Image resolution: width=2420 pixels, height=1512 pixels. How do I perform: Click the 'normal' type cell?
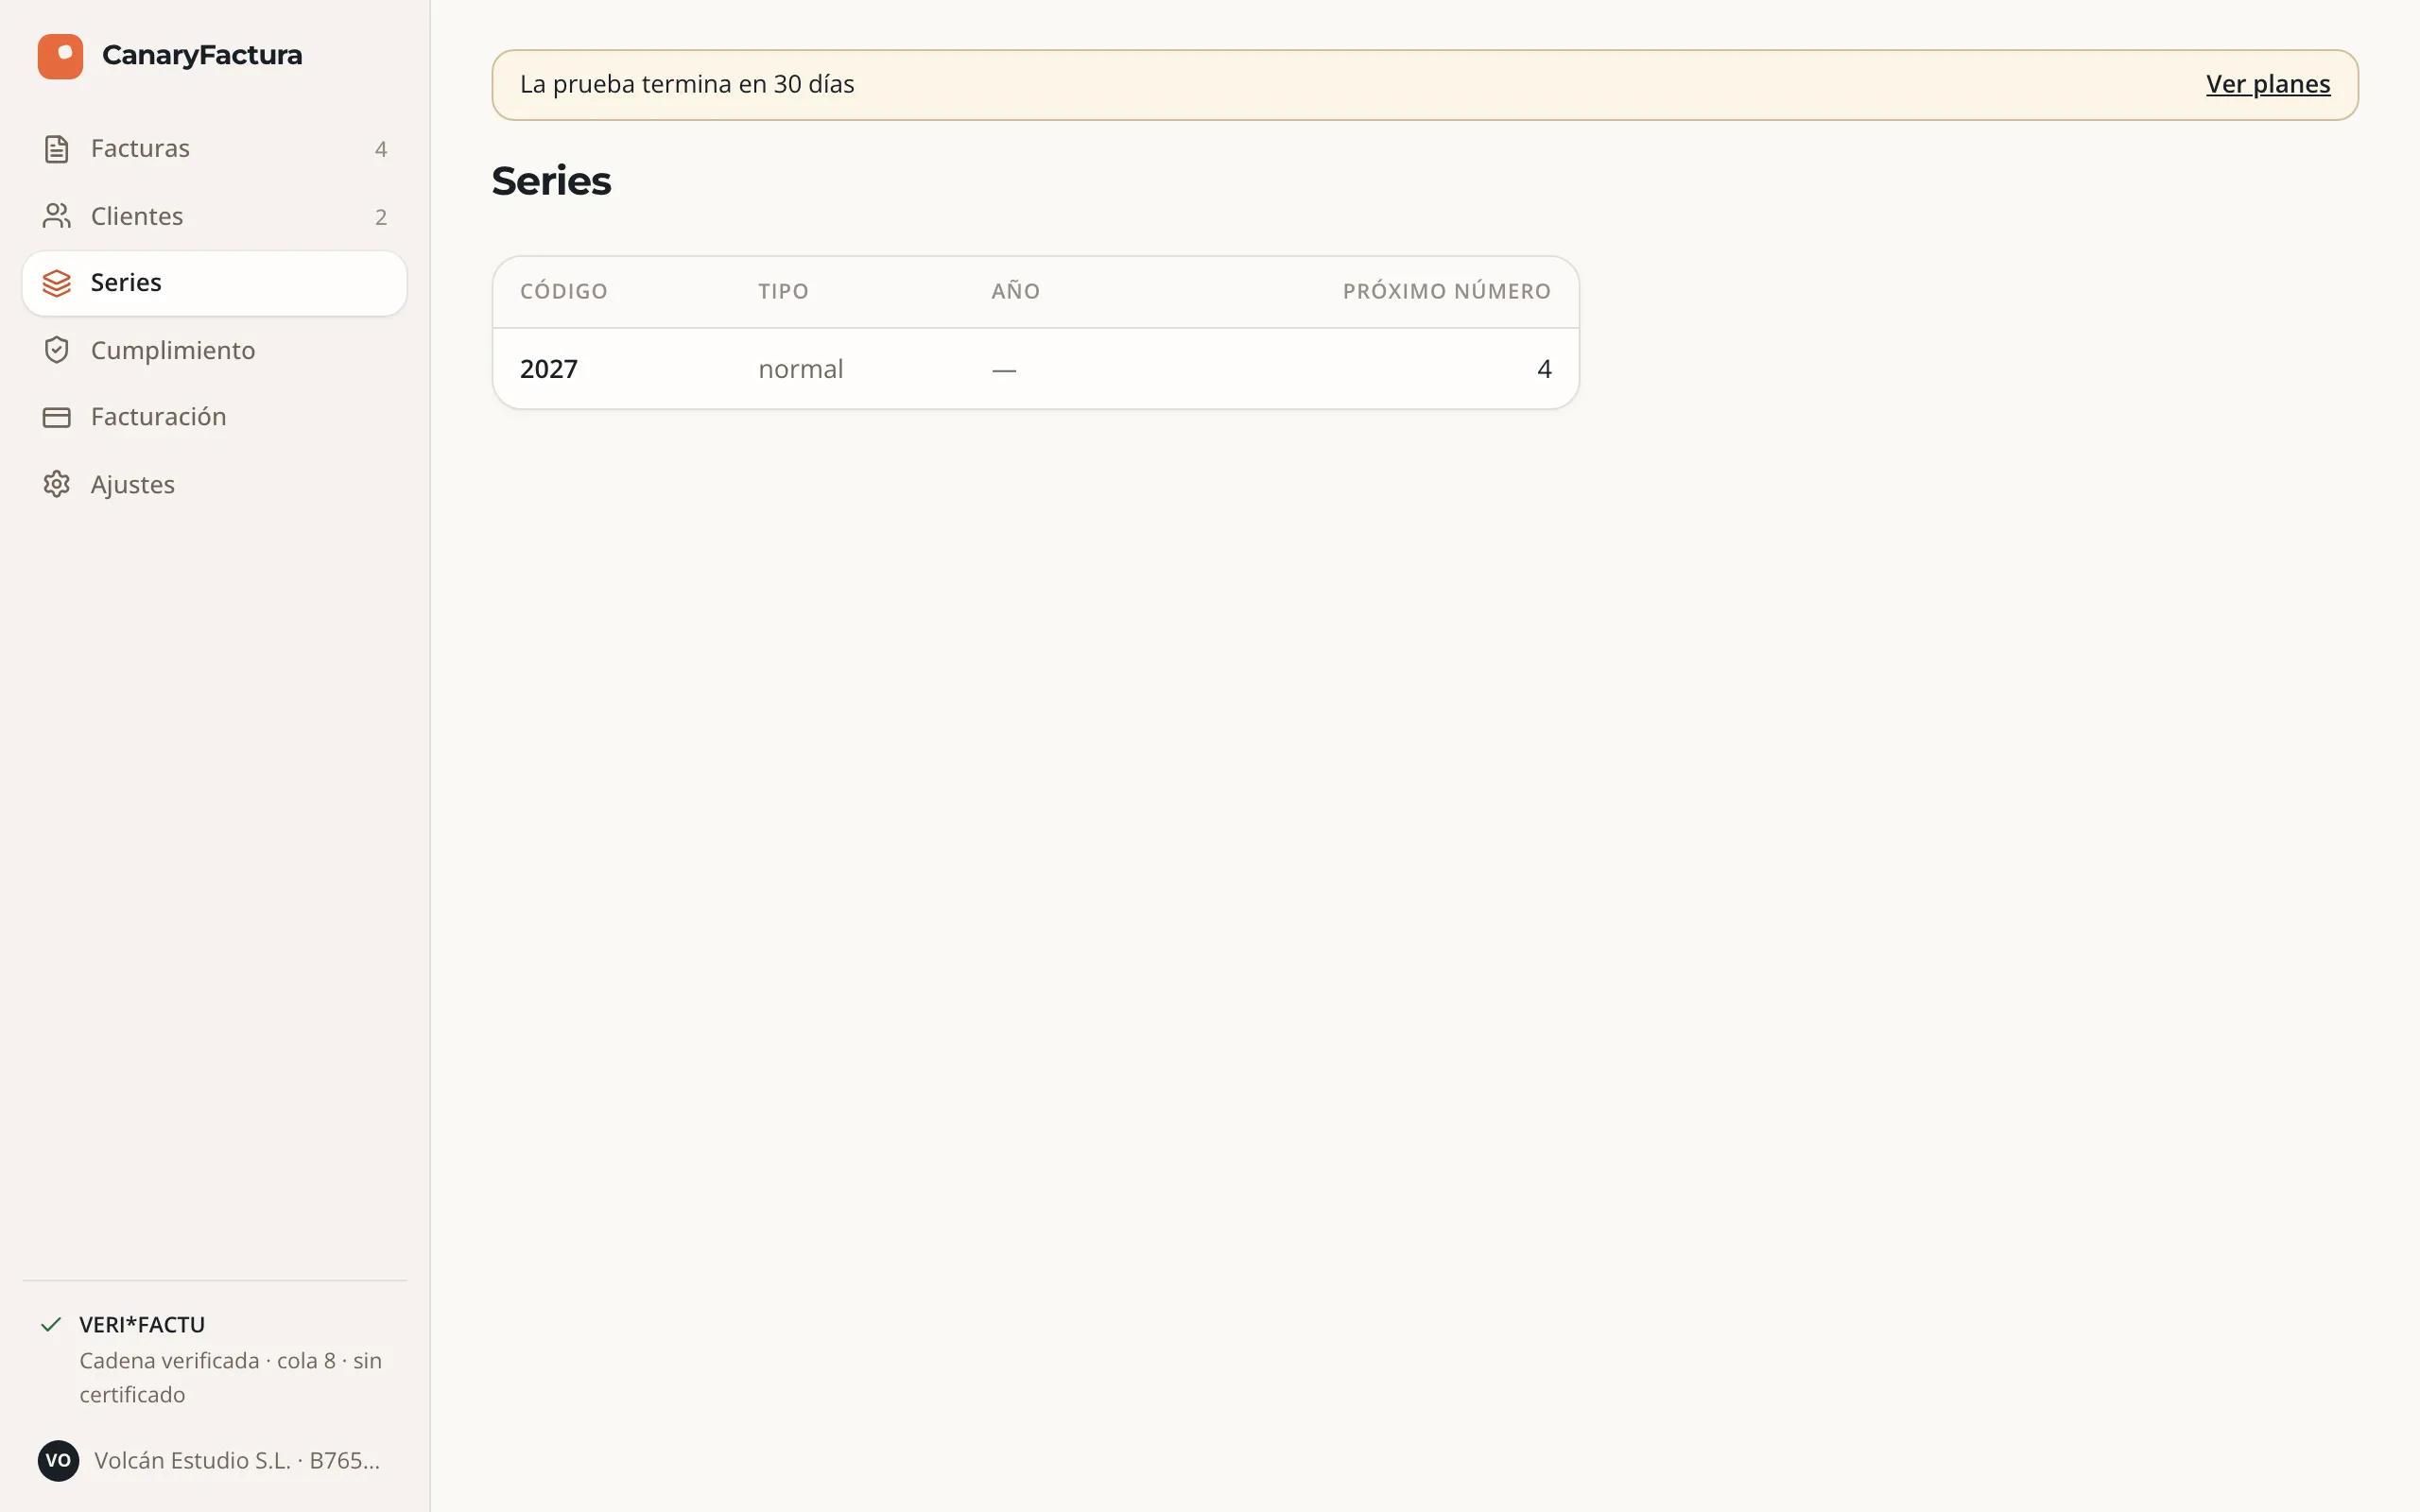point(801,369)
